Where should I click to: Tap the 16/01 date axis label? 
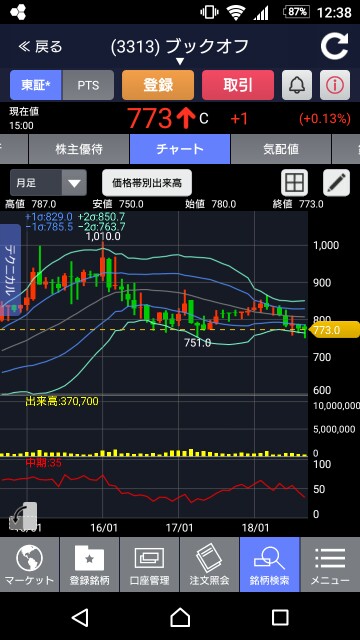[104, 528]
